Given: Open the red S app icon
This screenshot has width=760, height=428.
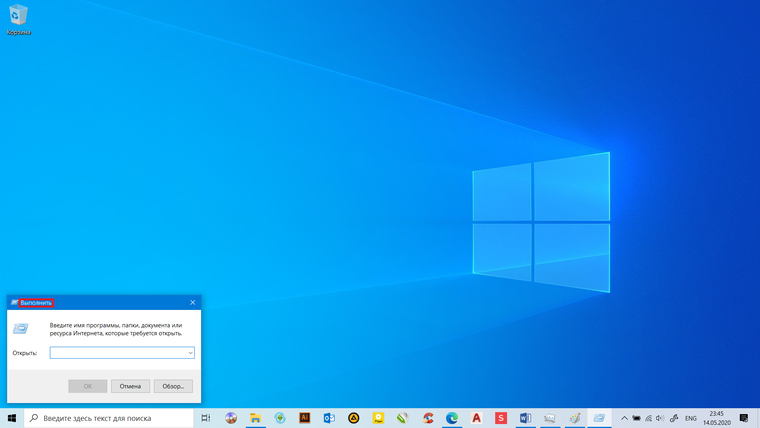Looking at the screenshot, I should (501, 418).
